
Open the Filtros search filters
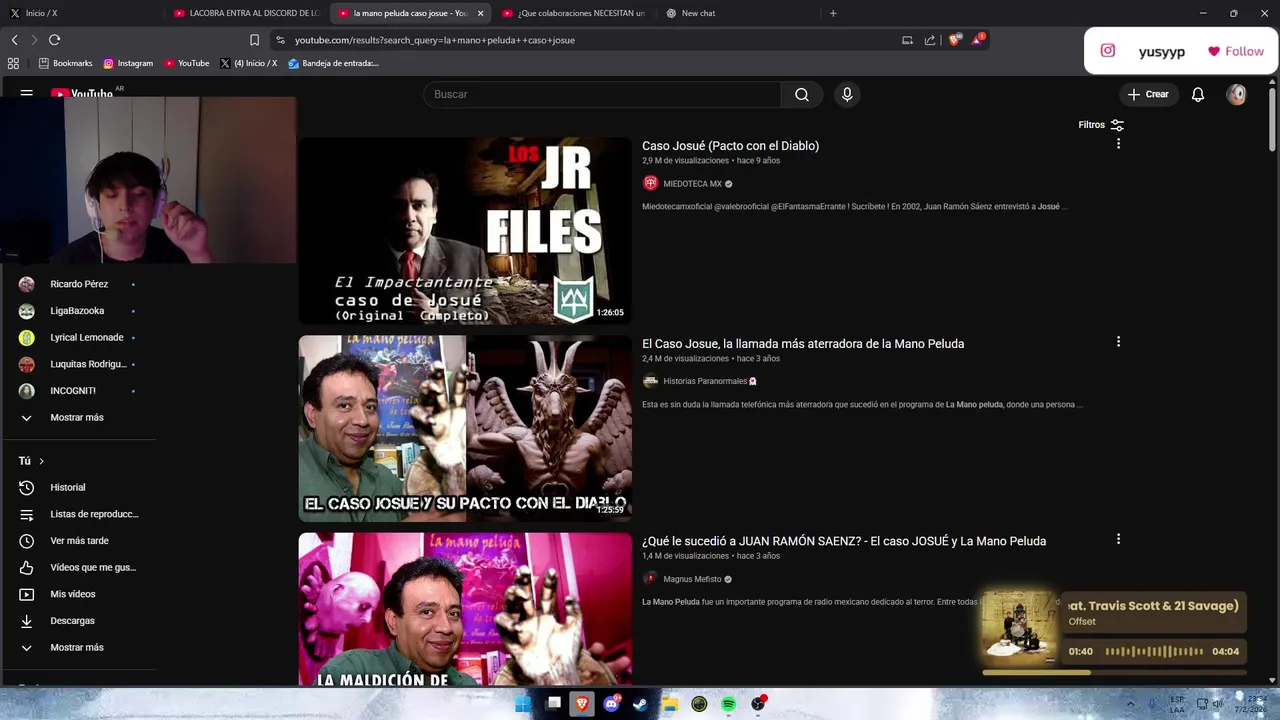1101,125
